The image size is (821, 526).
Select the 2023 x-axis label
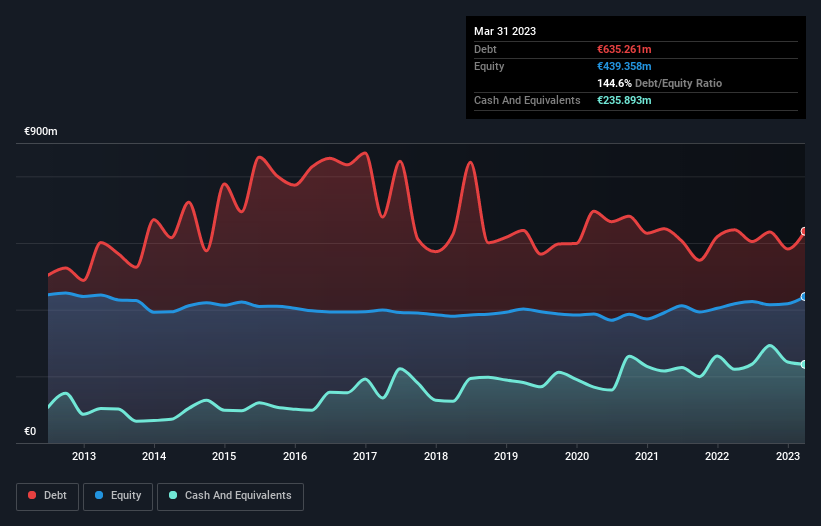[x=787, y=456]
